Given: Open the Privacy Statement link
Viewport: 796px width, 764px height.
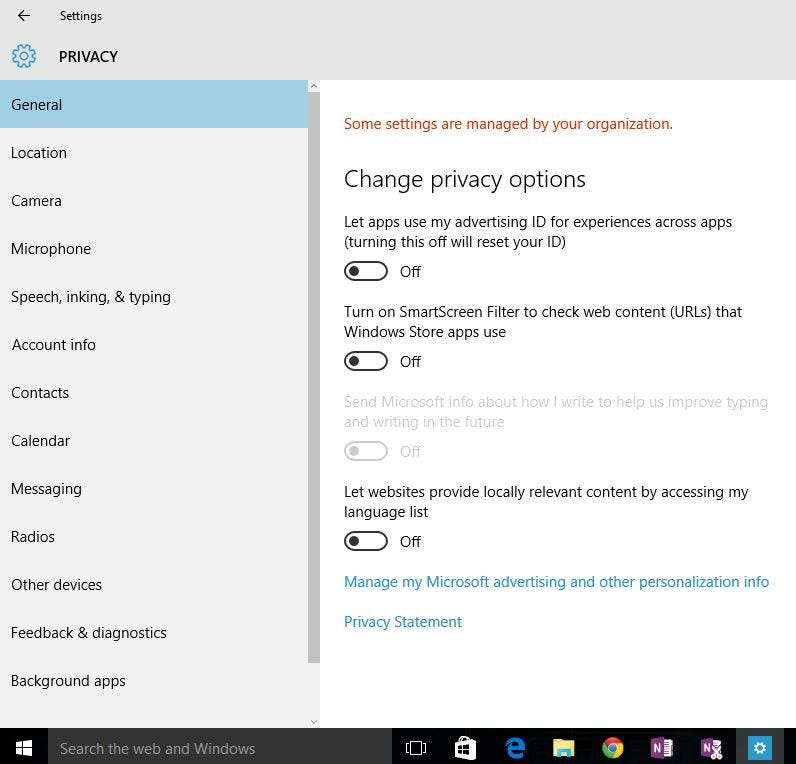Looking at the screenshot, I should point(403,622).
